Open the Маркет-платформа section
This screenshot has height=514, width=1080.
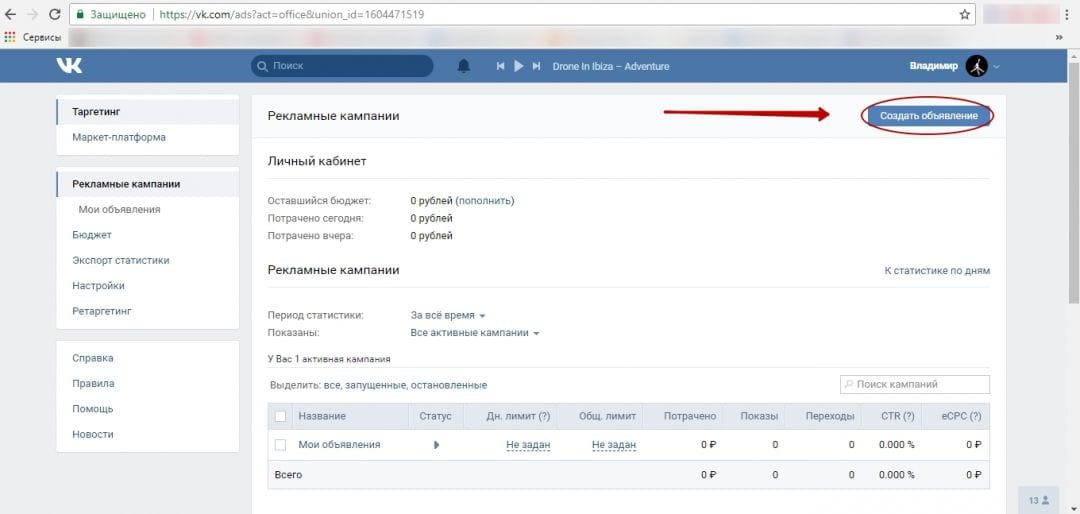click(119, 137)
